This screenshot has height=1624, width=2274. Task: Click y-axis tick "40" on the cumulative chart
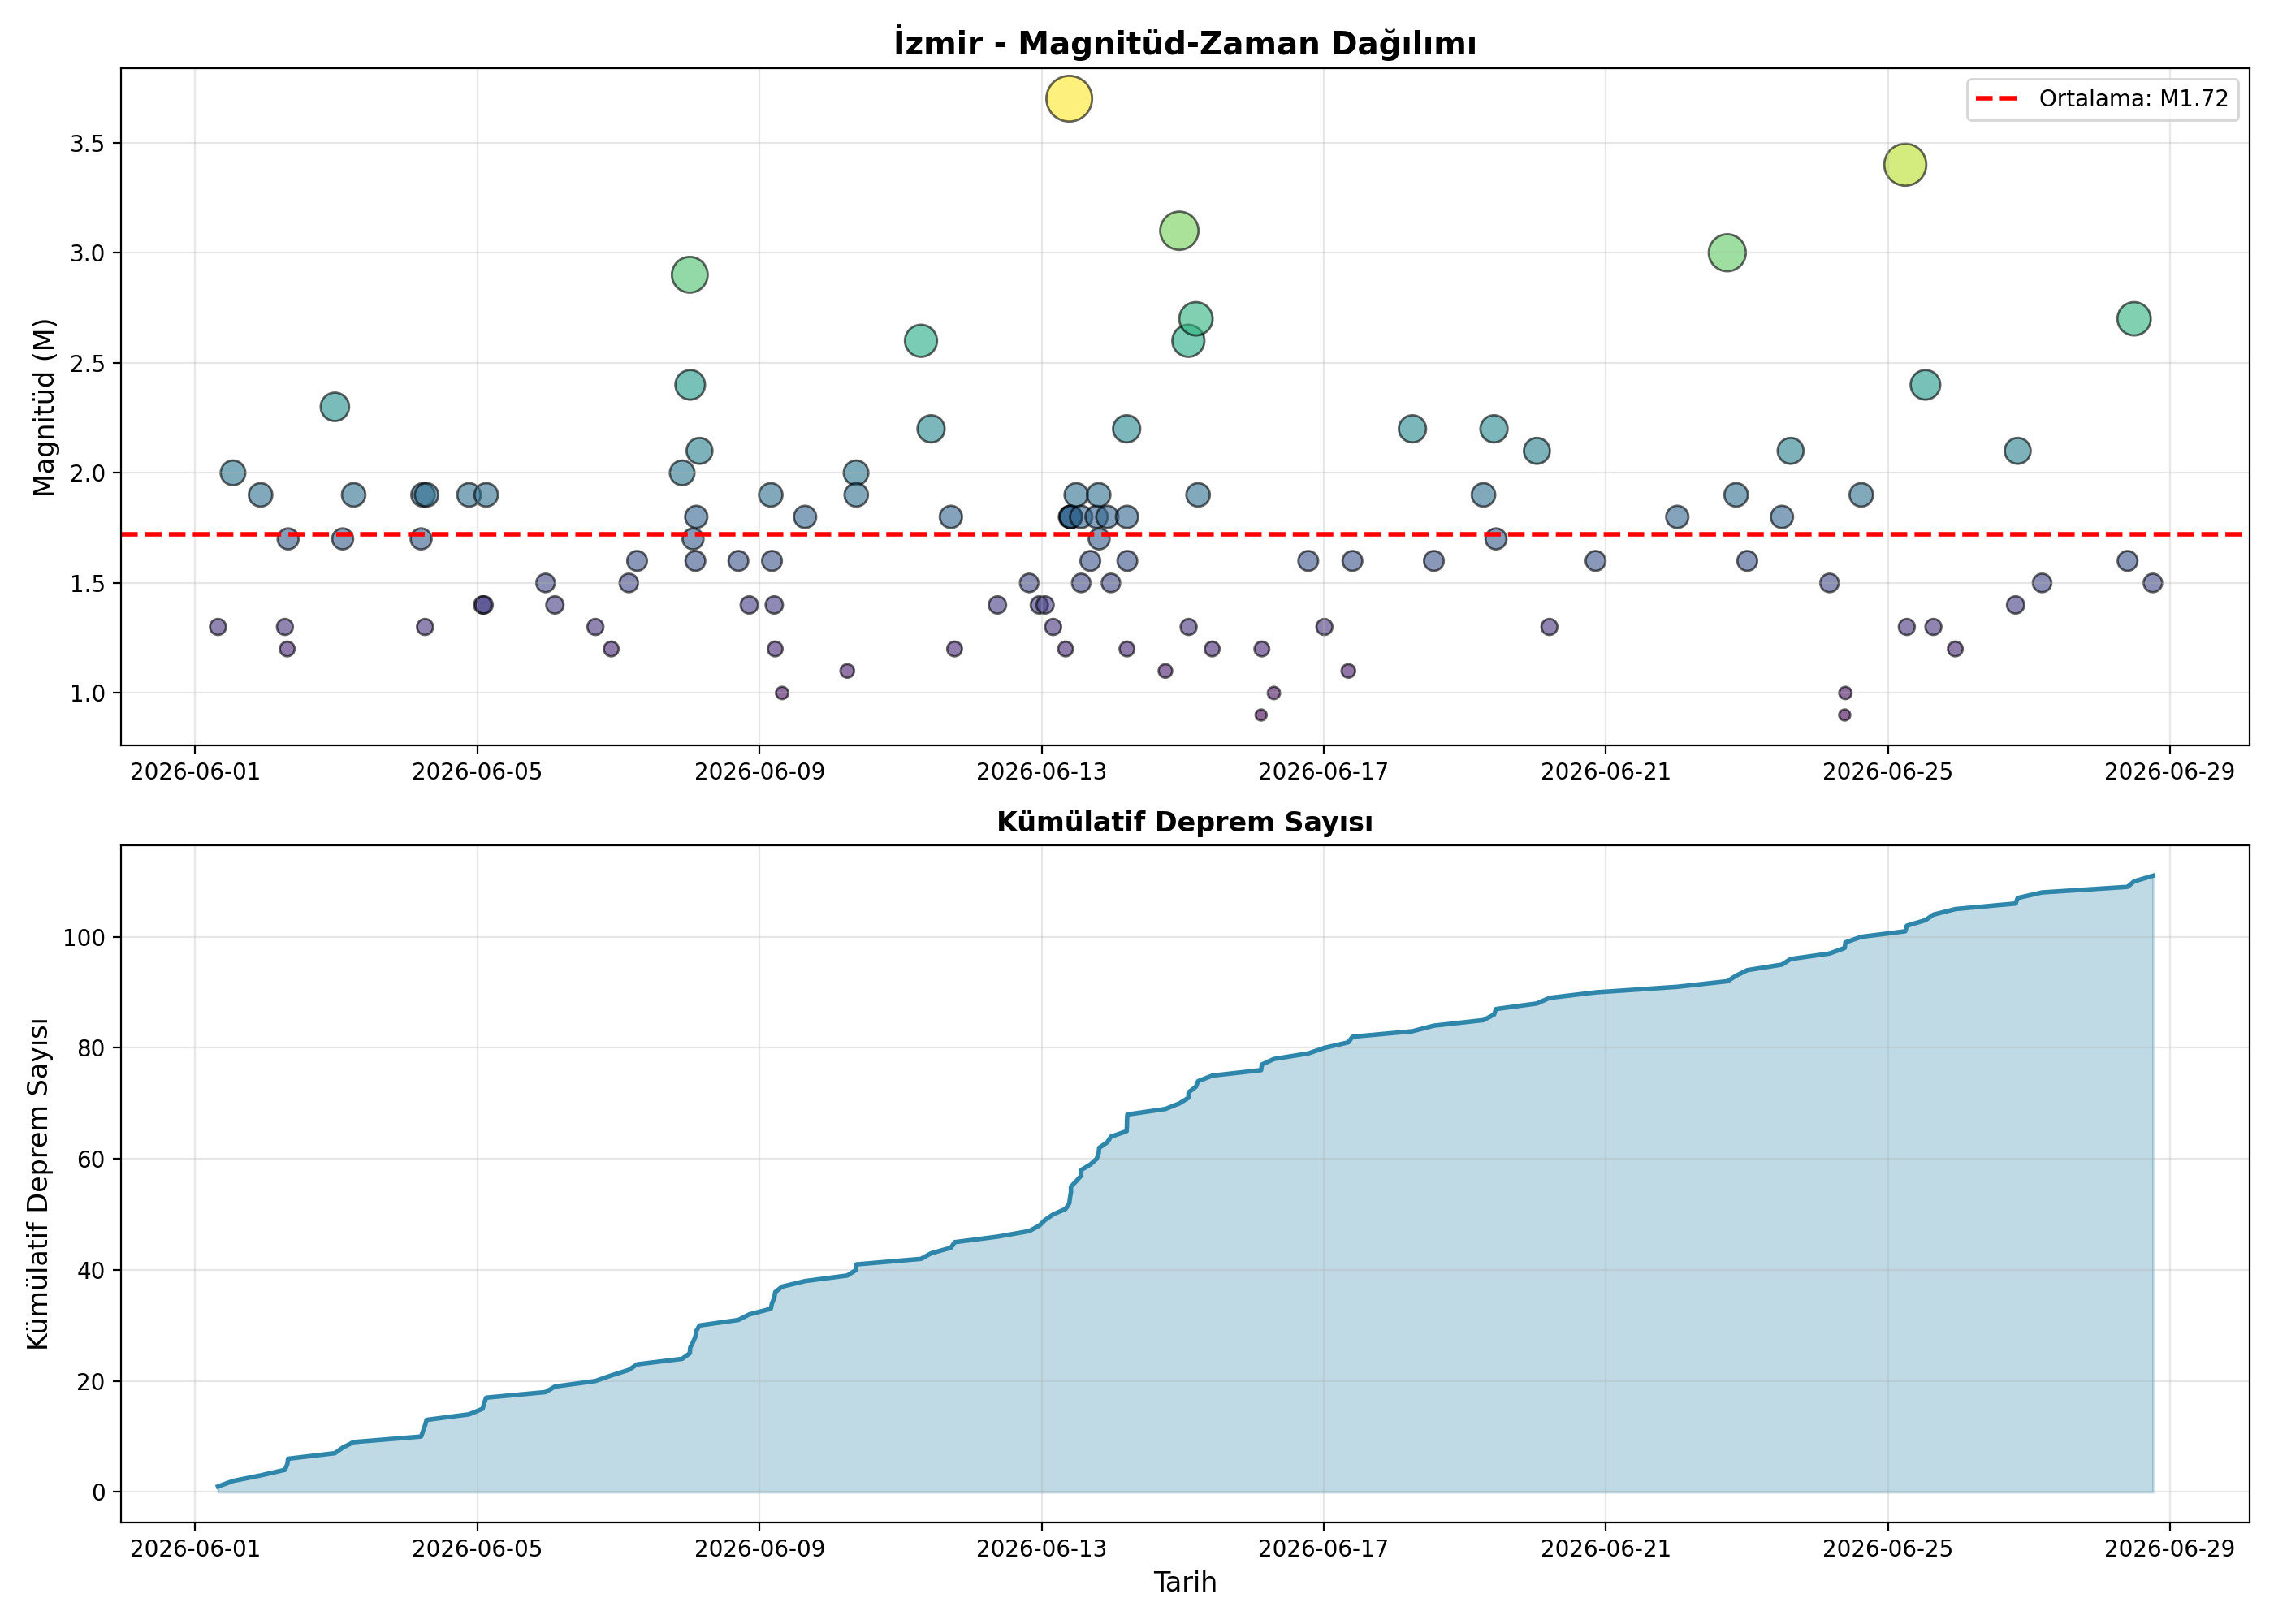pyautogui.click(x=92, y=1270)
